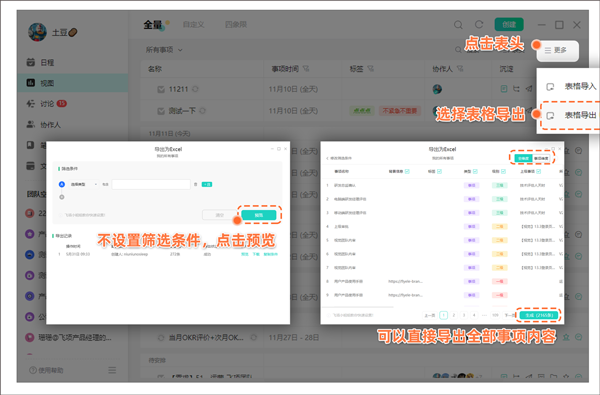Screen dimensions: 600x395
Task: Expand the 所有事项 dropdown
Action: pos(164,50)
